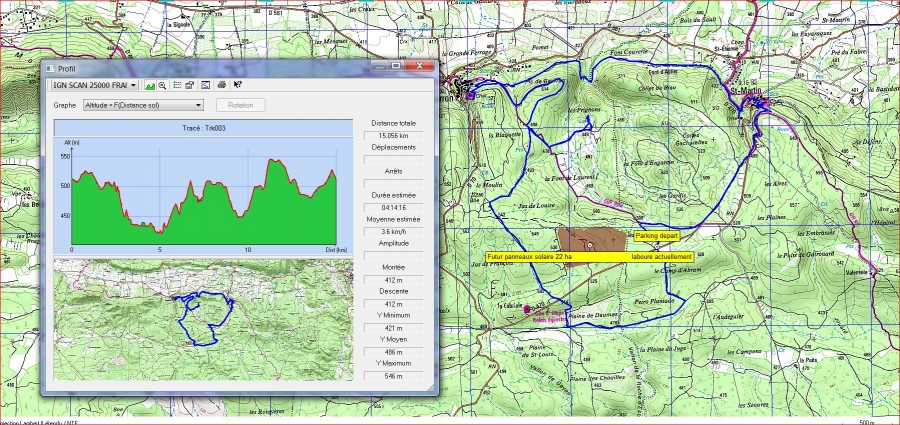This screenshot has height=425, width=900.
Task: Click the Tracé : Trk003 header bar
Action: pos(203,128)
